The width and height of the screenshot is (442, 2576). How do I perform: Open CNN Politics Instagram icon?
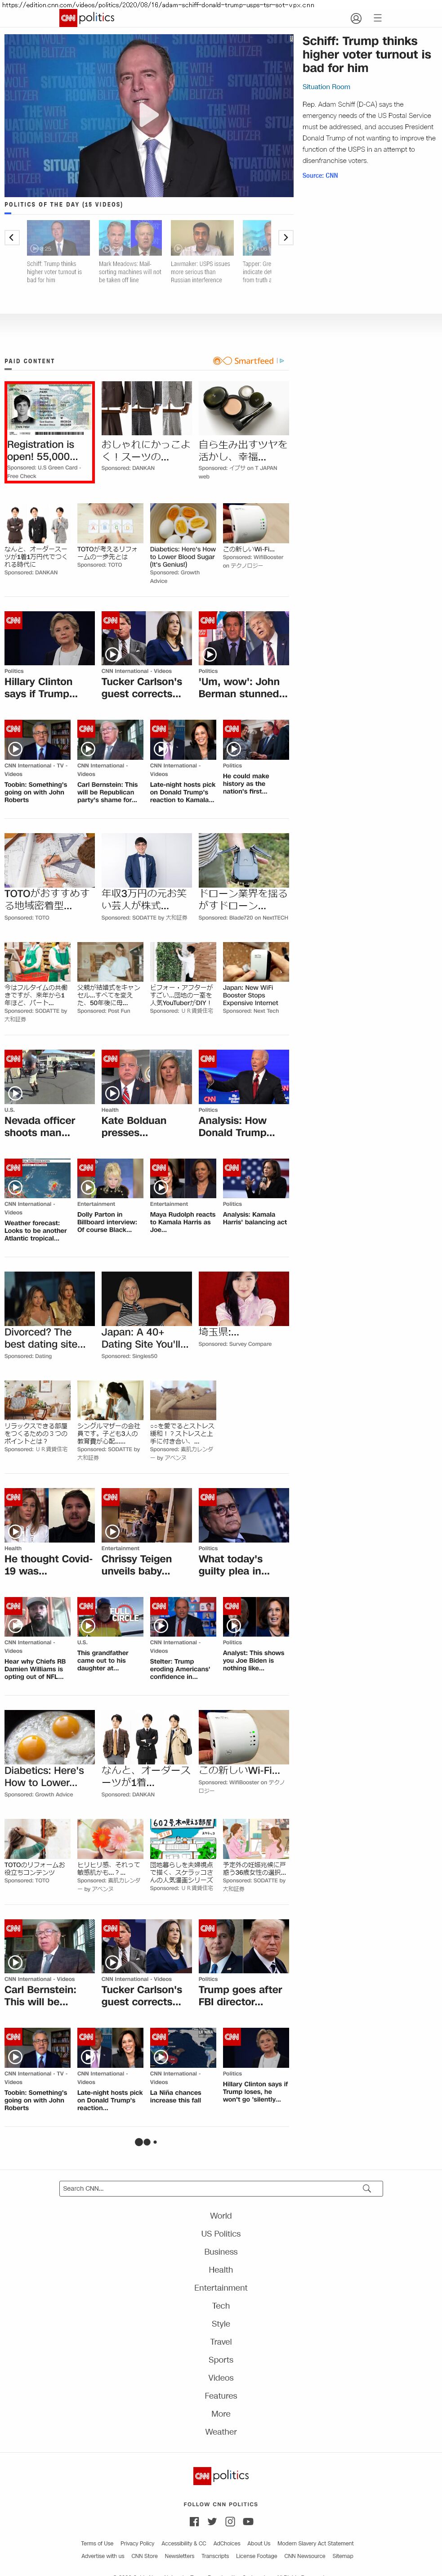pos(230,2521)
